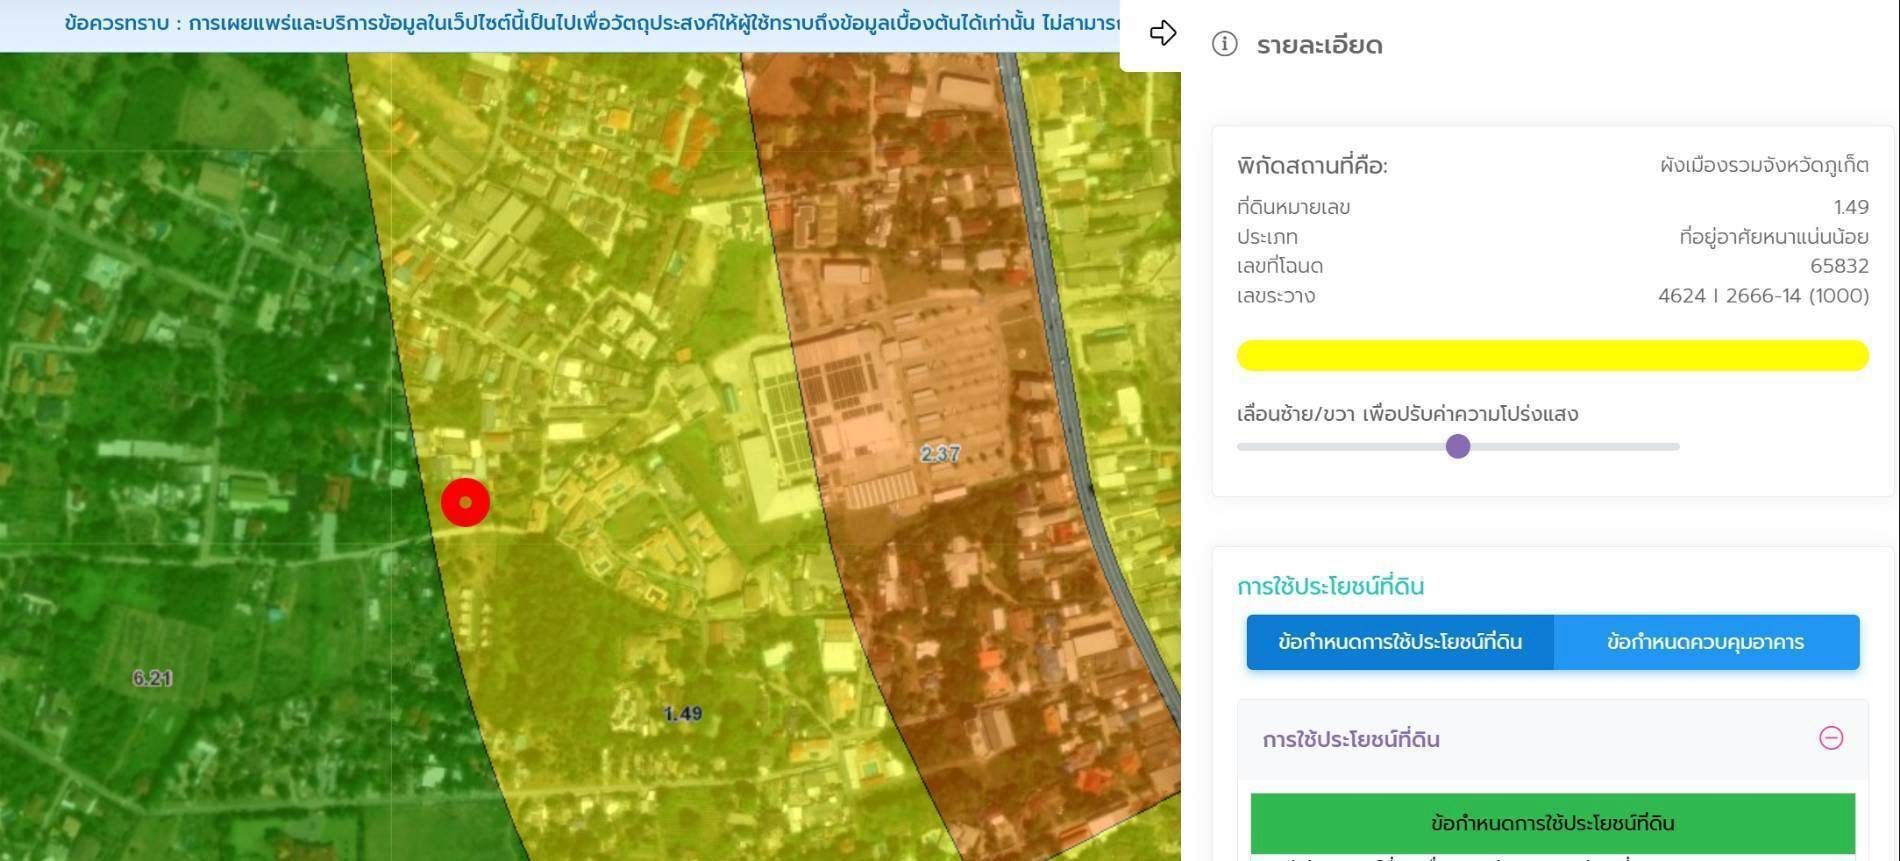Click the teal การใช้ประโยชน์ที่ดิน section heading
Screen dimensions: 1900x861
[1330, 586]
